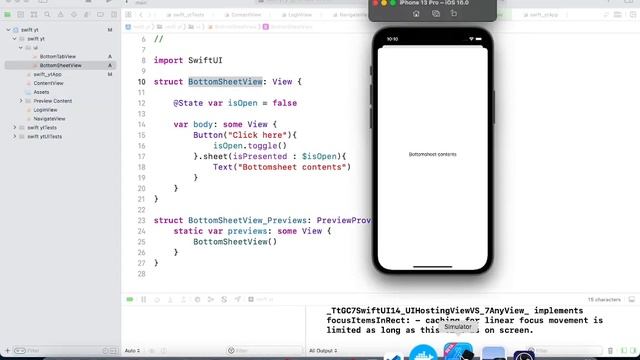Click BottomSheetView symbol in jump bar

pyautogui.click(x=288, y=27)
